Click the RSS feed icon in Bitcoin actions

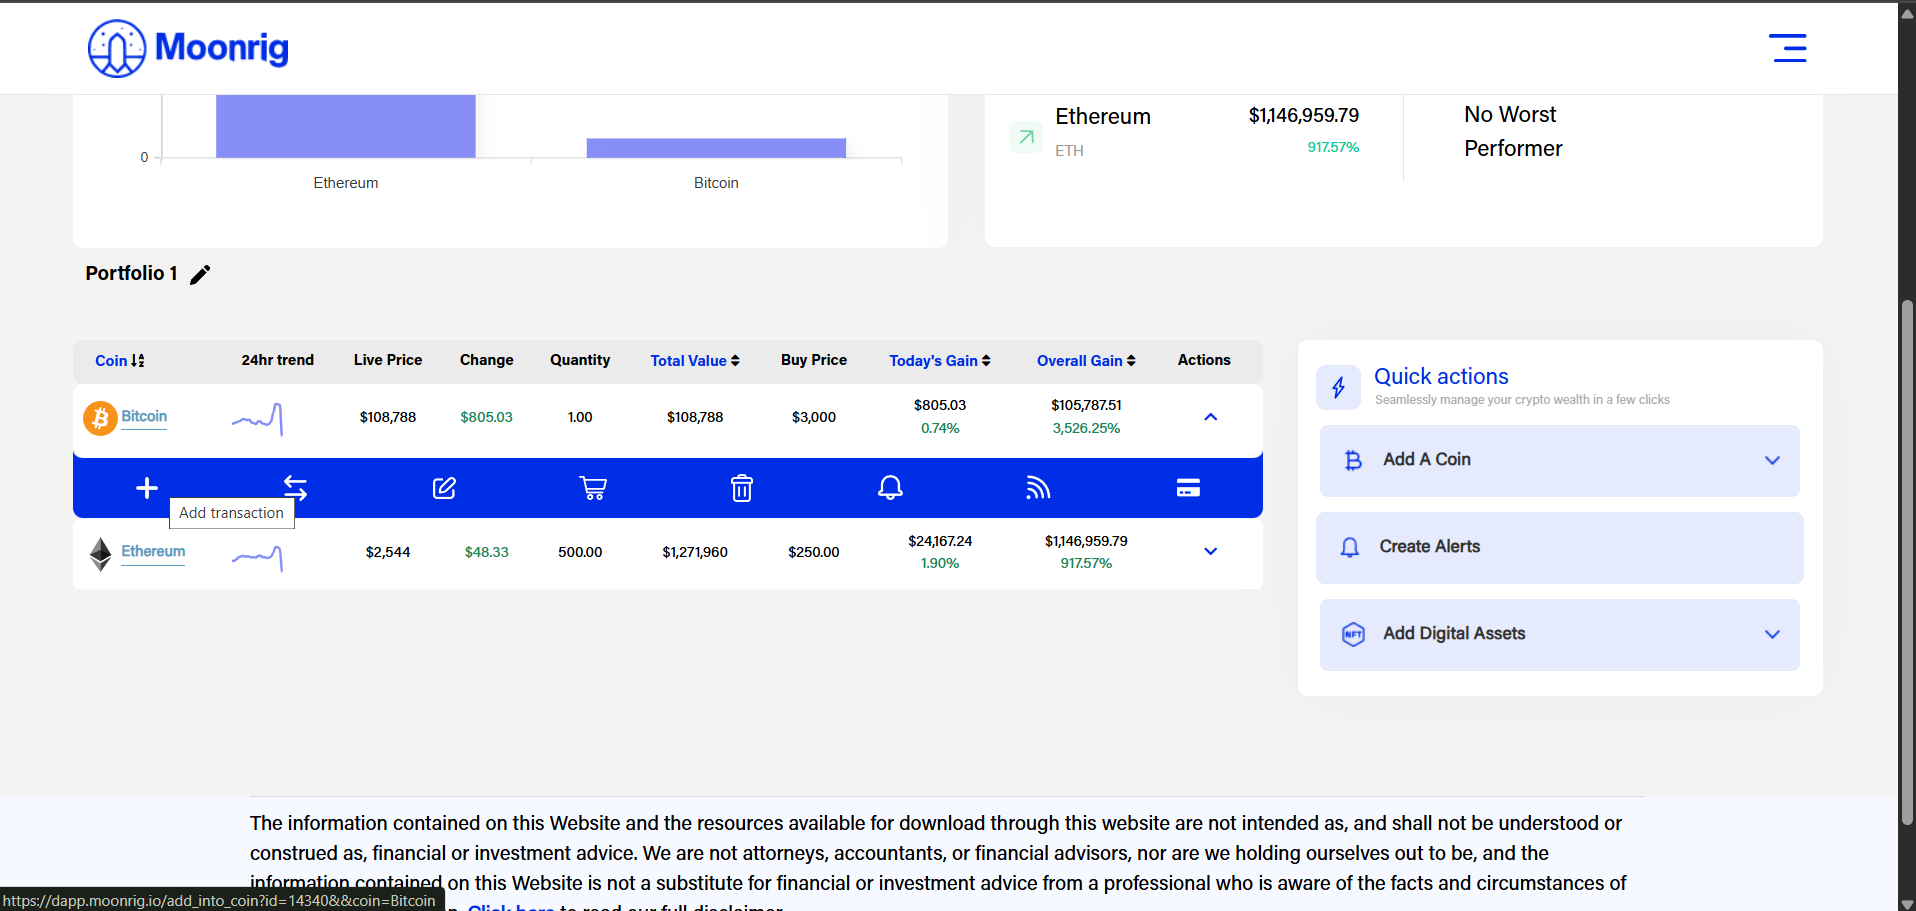click(1038, 487)
